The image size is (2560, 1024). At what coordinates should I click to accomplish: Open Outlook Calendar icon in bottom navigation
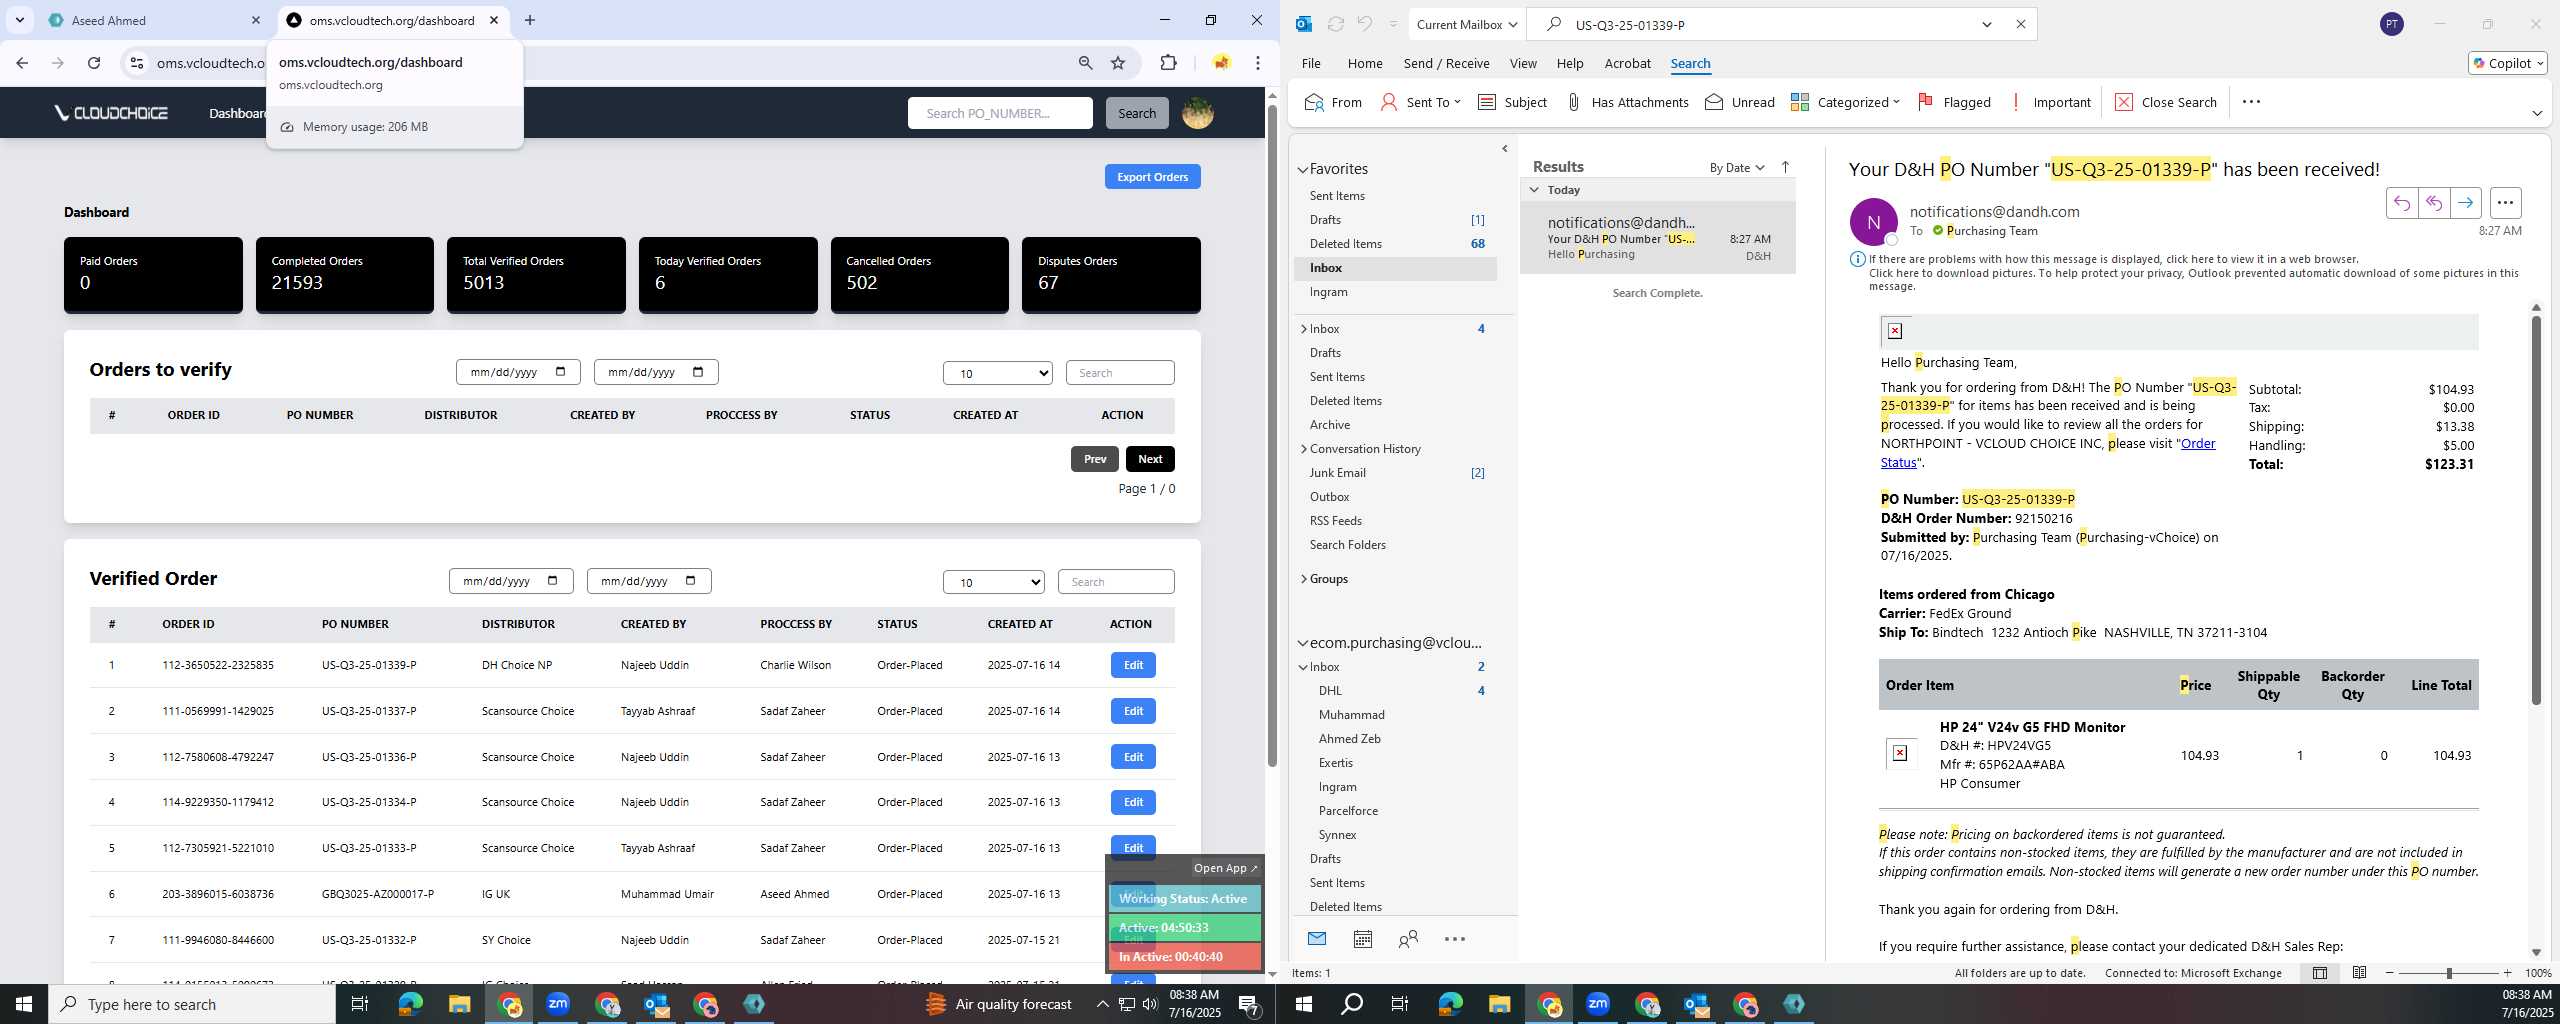click(1362, 939)
